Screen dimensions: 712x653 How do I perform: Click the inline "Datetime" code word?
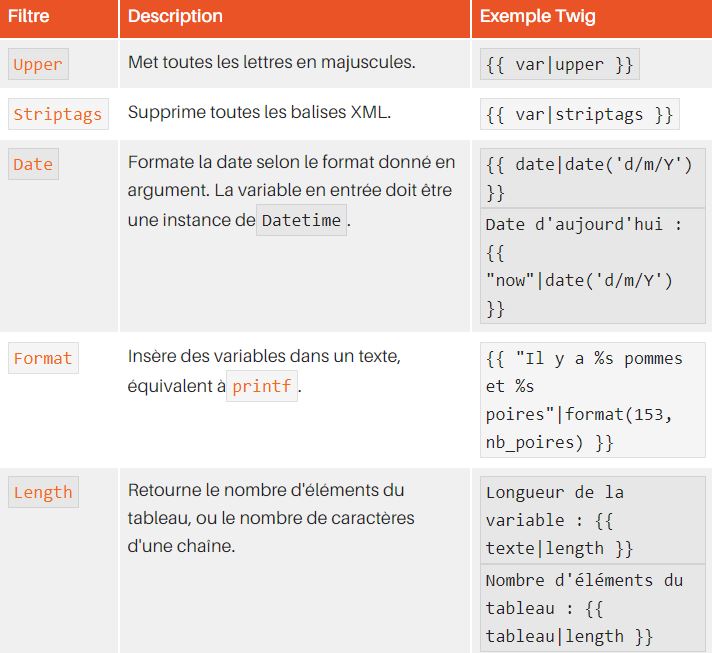(x=301, y=220)
